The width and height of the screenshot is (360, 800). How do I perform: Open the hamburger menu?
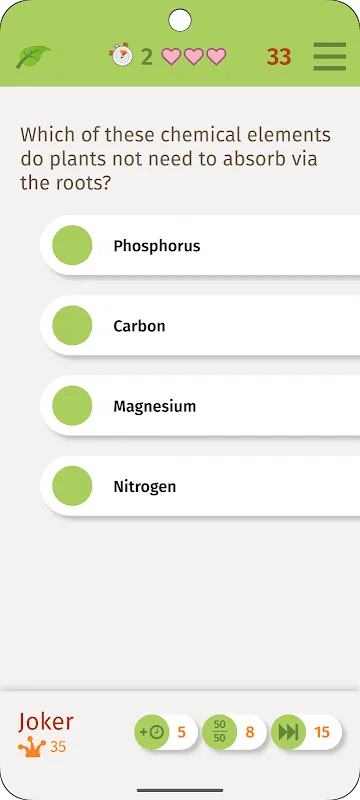pos(329,57)
